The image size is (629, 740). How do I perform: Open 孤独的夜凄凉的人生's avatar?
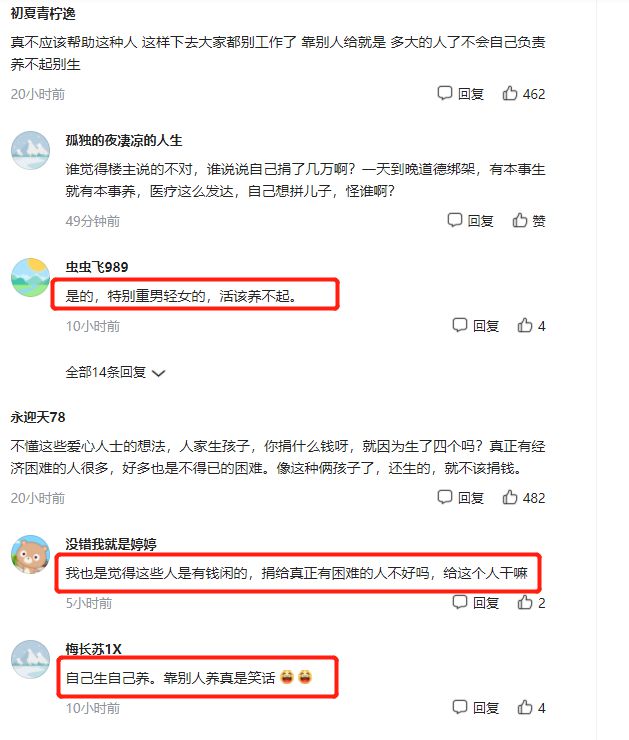click(30, 150)
